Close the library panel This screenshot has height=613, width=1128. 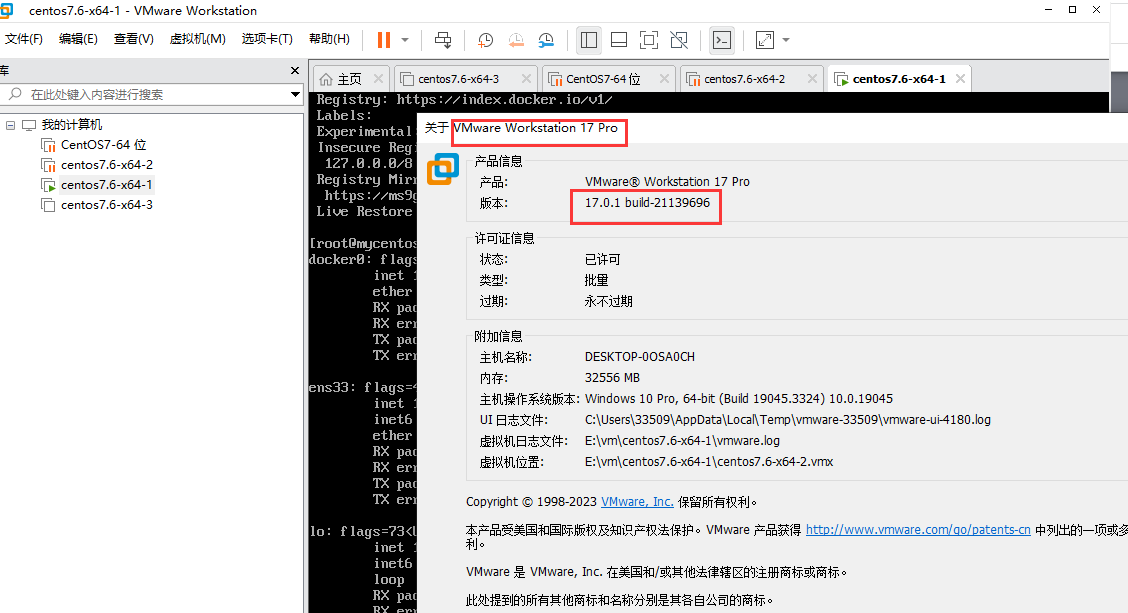(x=294, y=71)
